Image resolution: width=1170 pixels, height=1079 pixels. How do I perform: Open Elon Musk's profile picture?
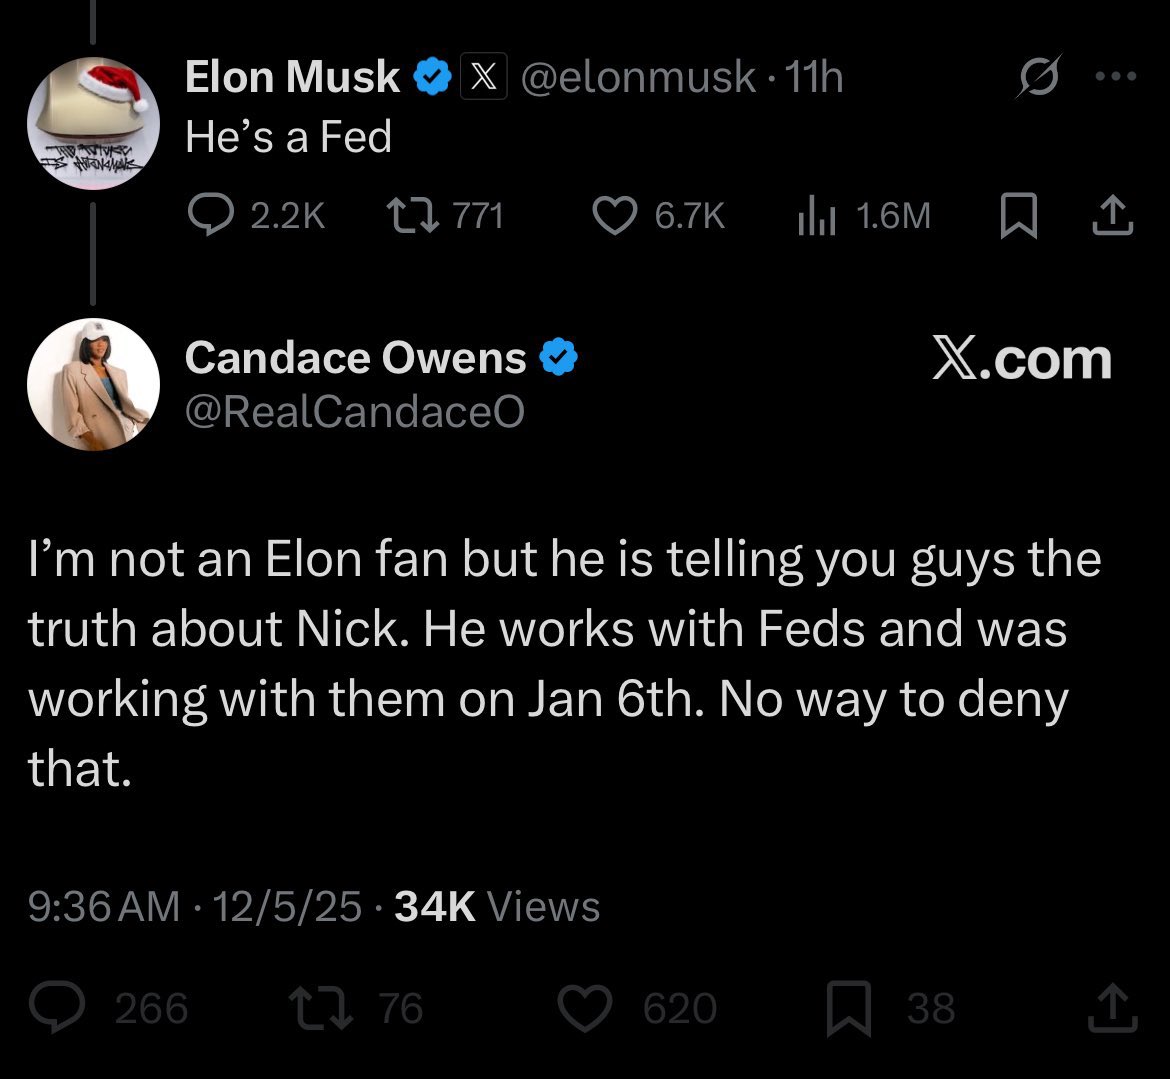93,123
